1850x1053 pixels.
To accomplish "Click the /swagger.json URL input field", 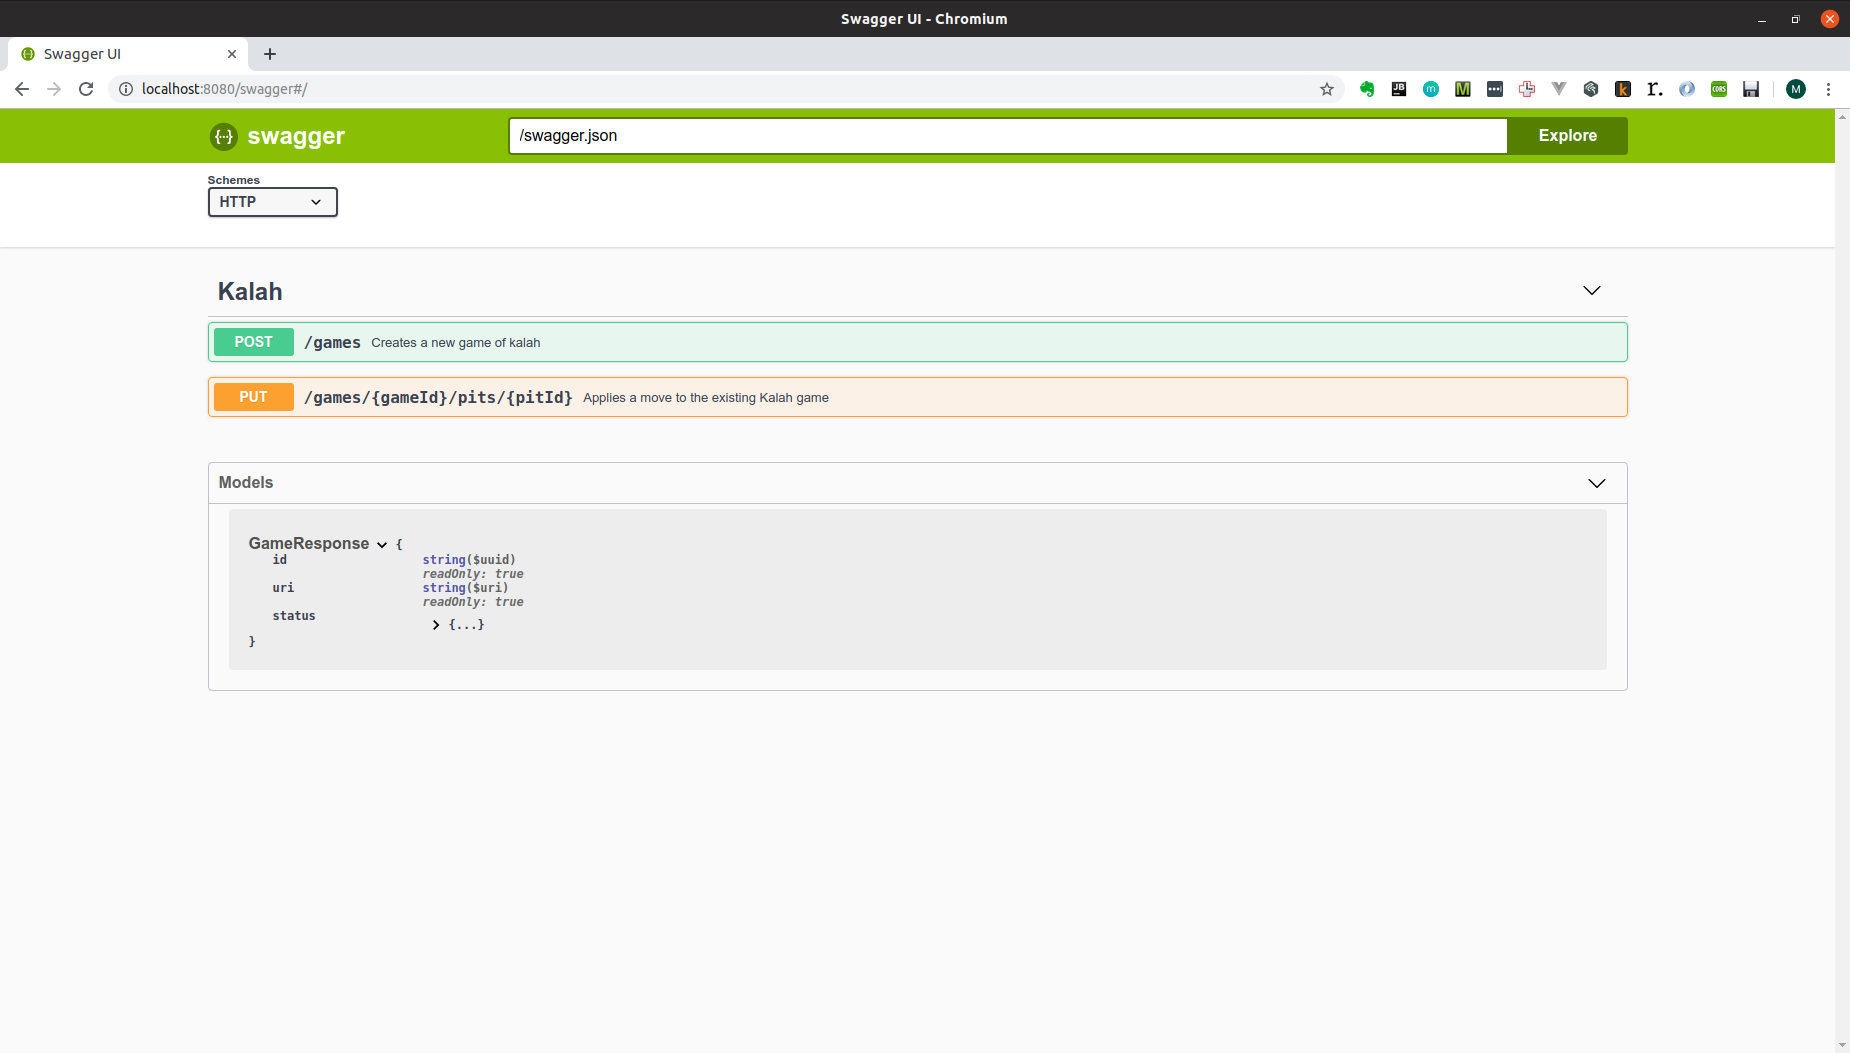I will pyautogui.click(x=1008, y=136).
